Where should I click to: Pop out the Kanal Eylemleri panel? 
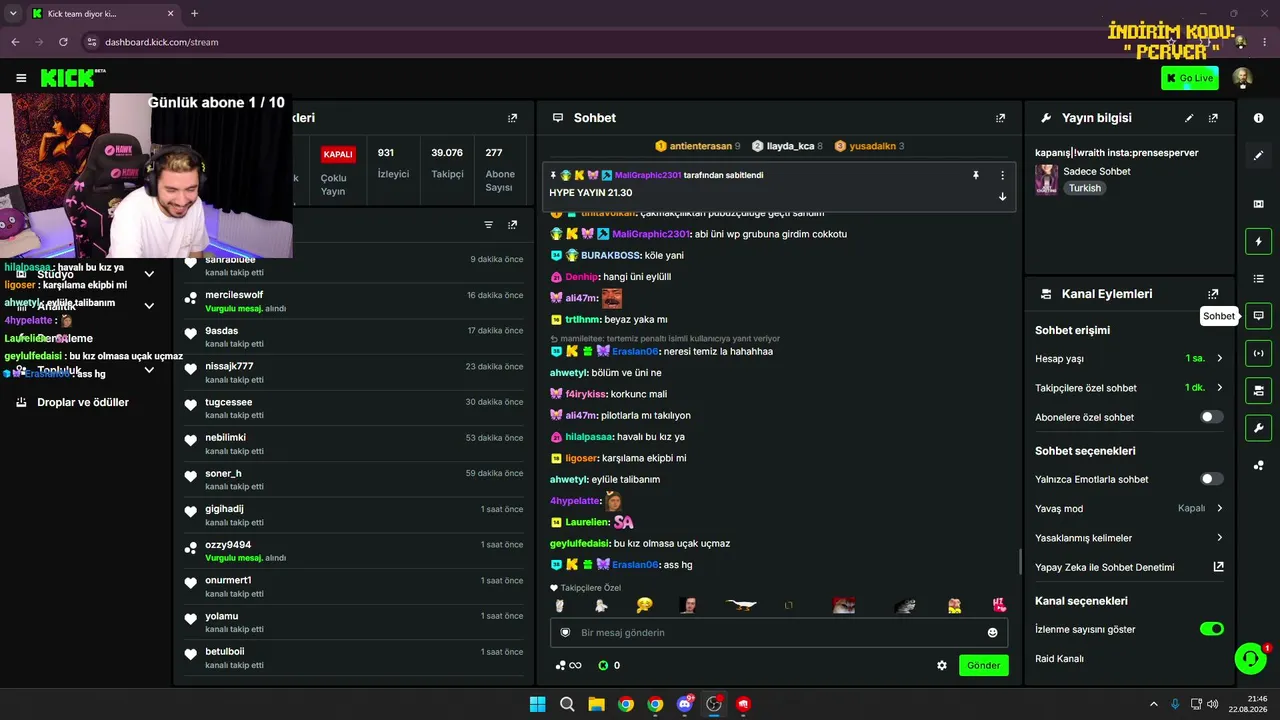[x=1213, y=294]
